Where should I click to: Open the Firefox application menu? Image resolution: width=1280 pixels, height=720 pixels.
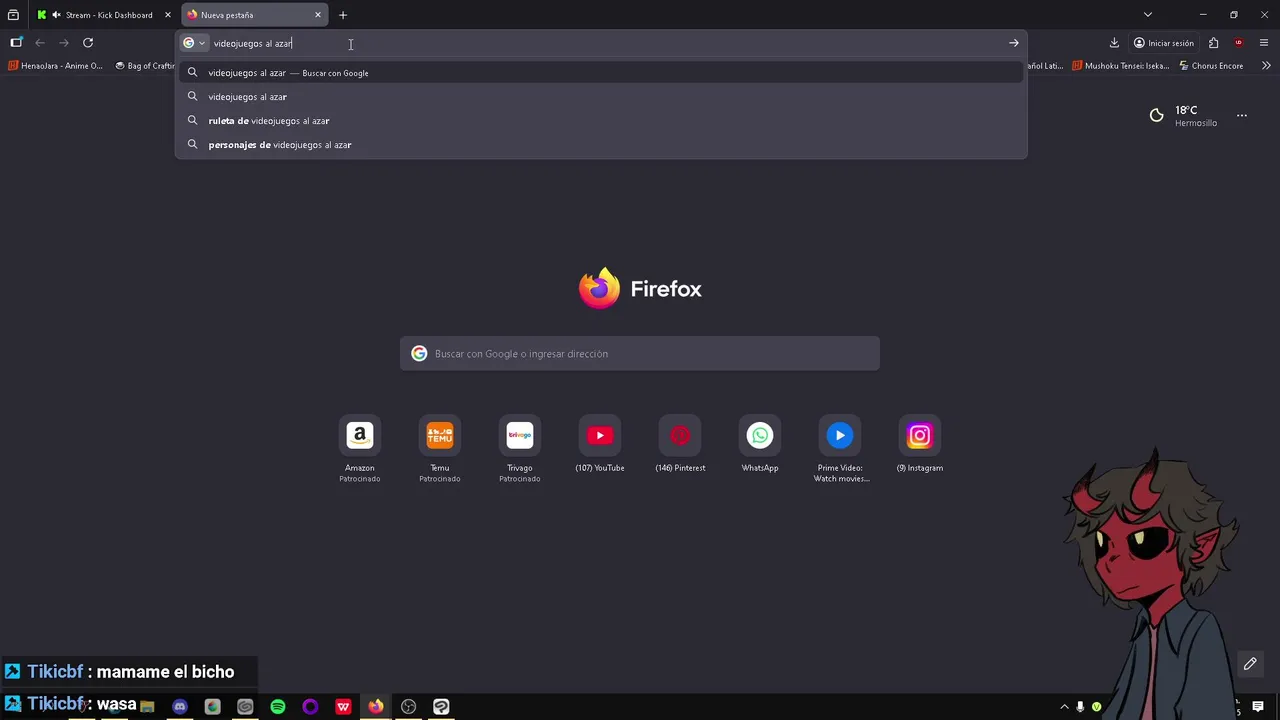pos(1264,43)
